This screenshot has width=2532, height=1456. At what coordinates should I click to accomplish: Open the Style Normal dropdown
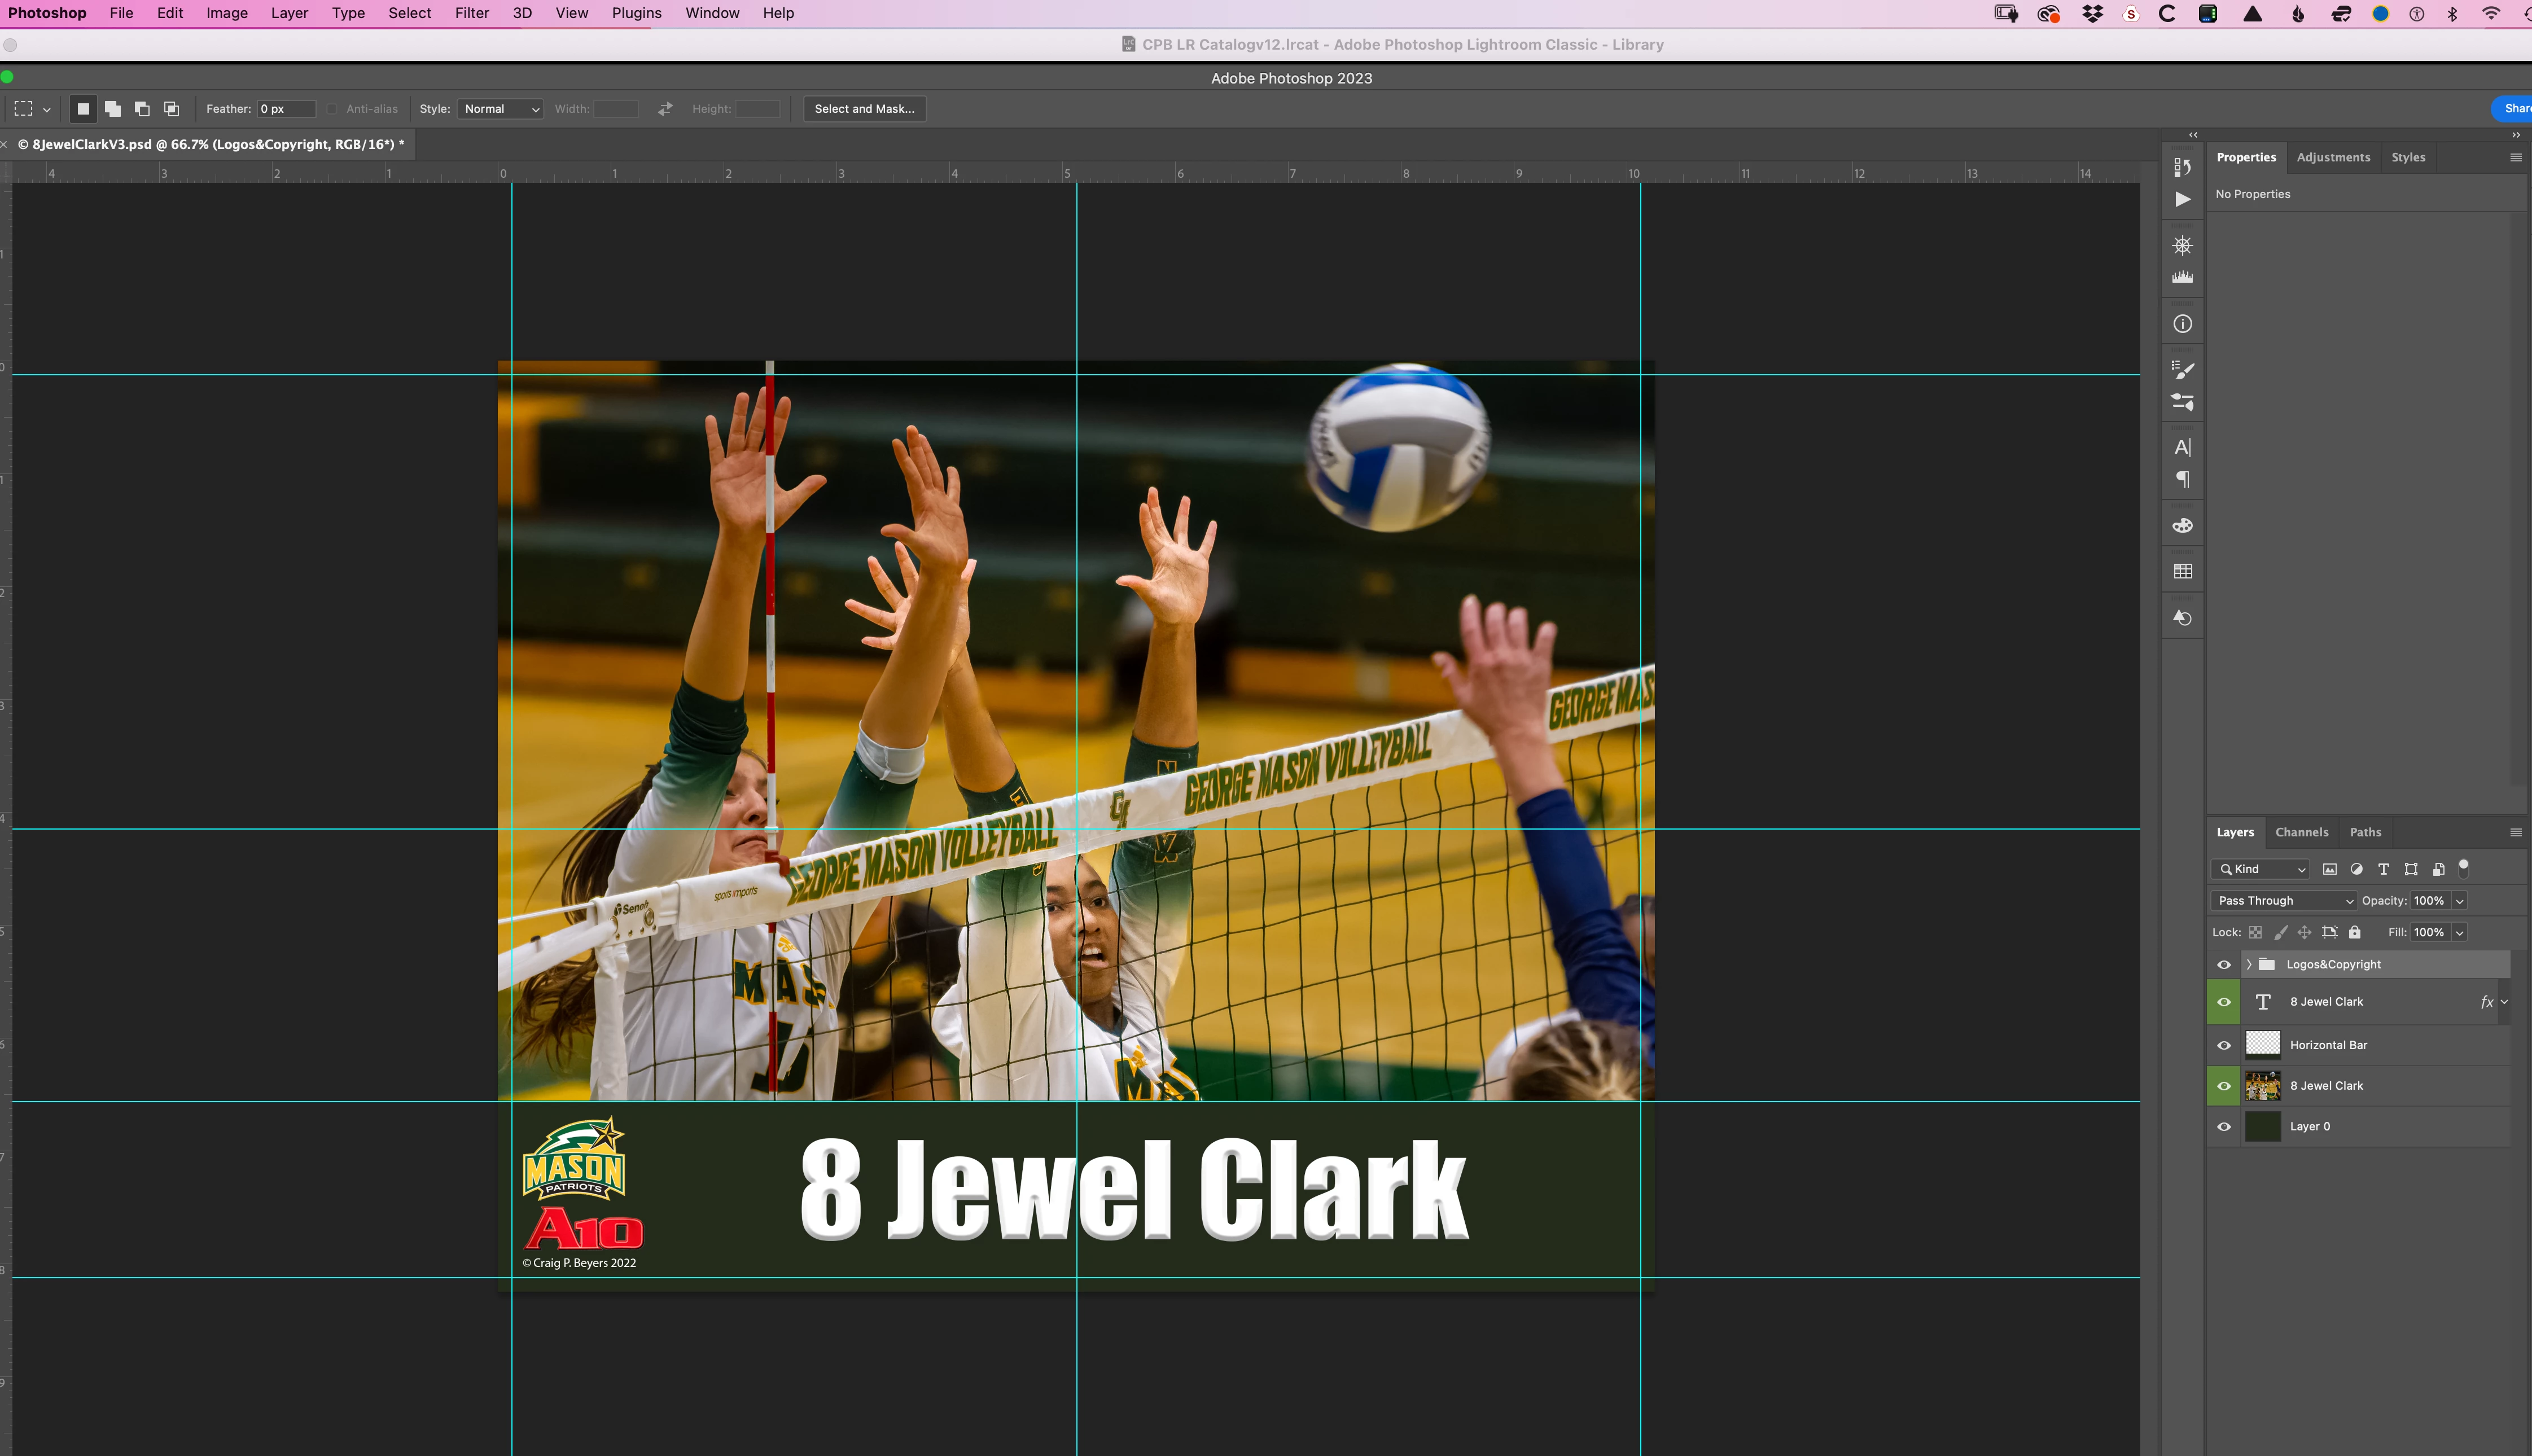tap(500, 109)
